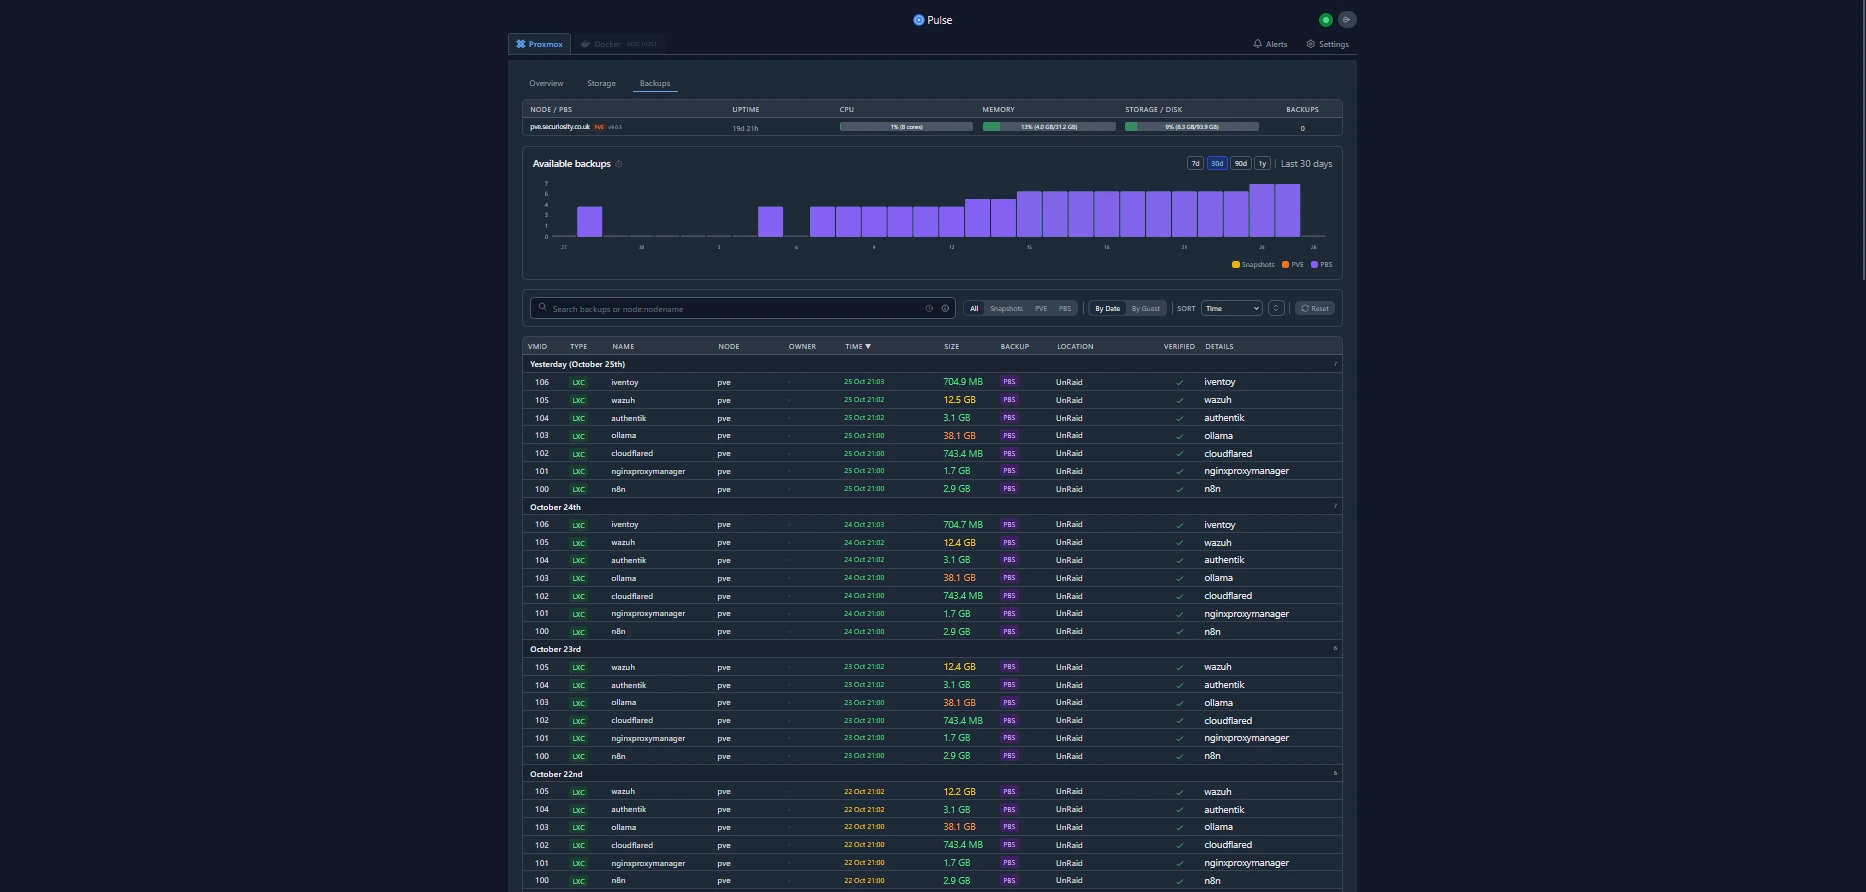Select the PBS backup type filter
Screen dimensions: 1866x892
[x=1064, y=309]
